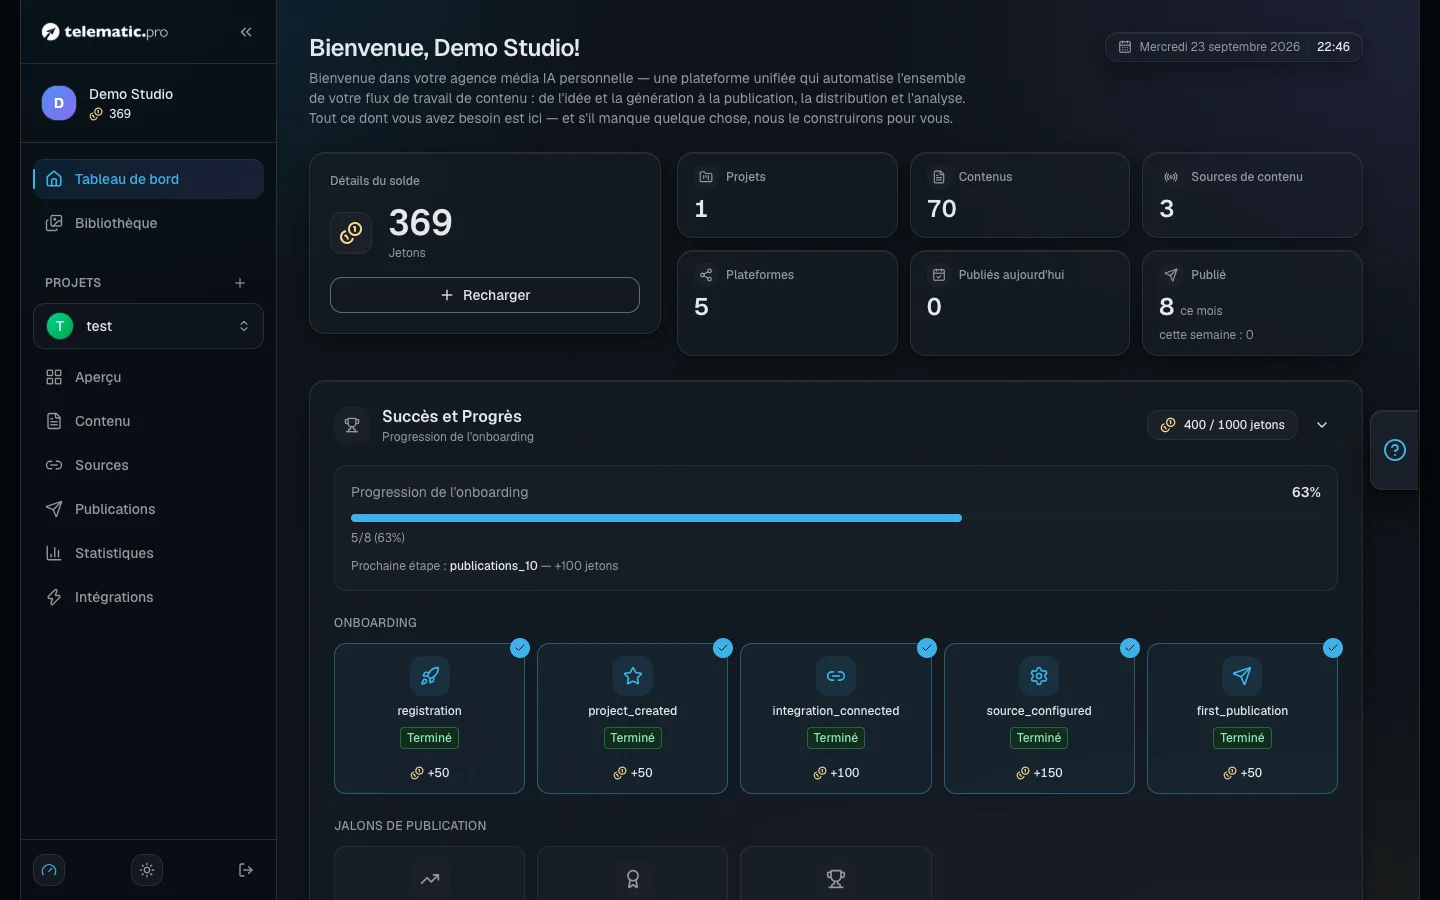Image resolution: width=1440 pixels, height=900 pixels.
Task: Click the Recharger button
Action: pos(485,295)
